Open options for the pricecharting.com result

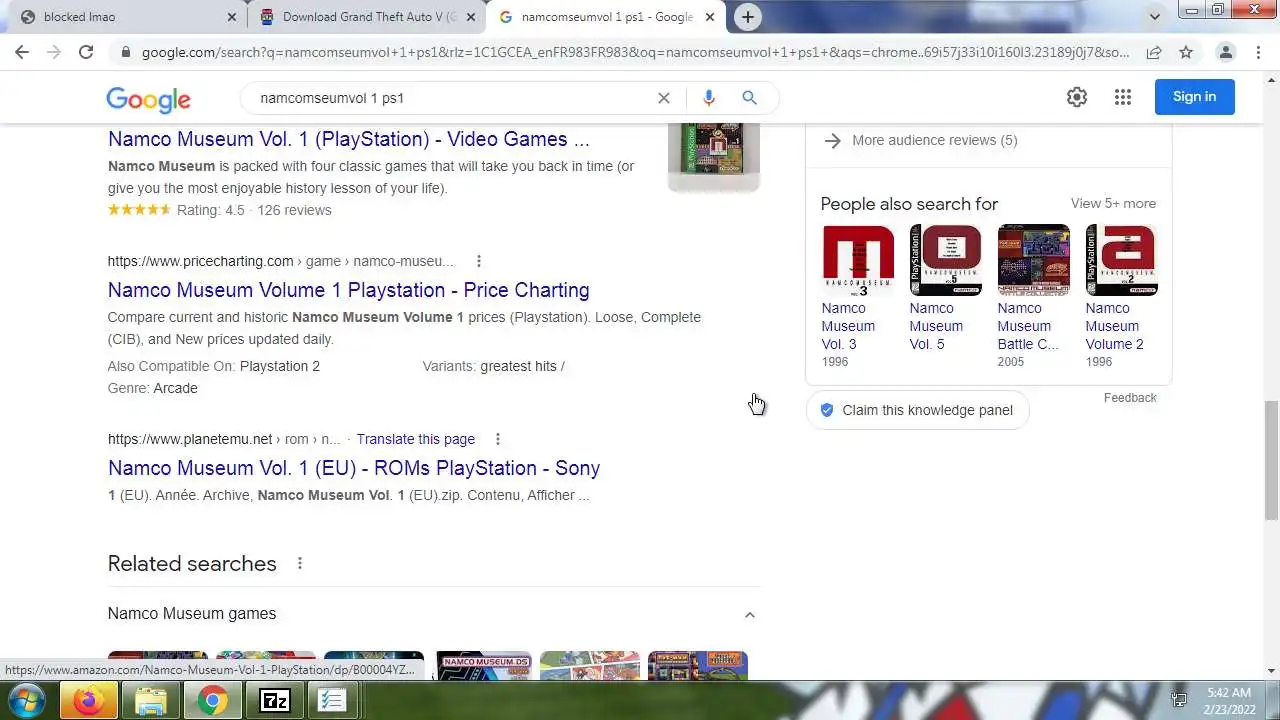point(478,261)
